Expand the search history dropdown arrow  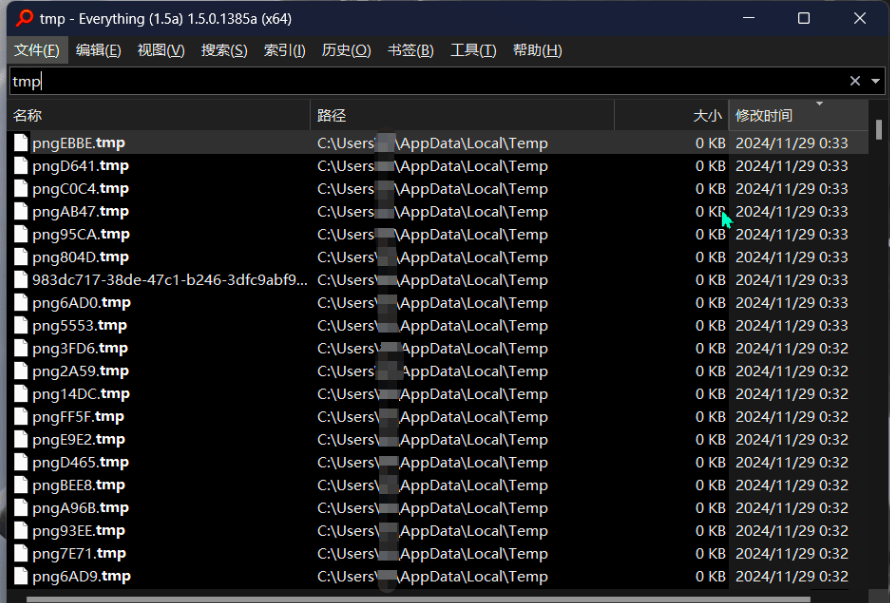(876, 81)
